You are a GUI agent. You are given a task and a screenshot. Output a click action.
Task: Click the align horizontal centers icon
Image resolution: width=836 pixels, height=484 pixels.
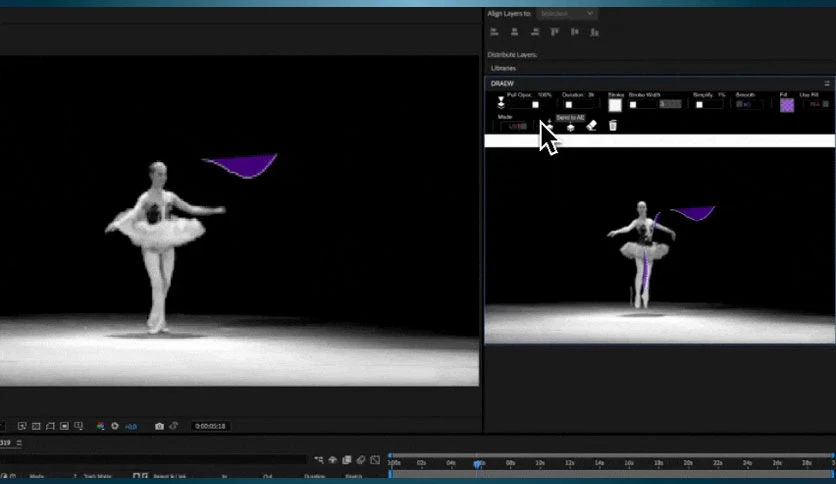[x=514, y=33]
